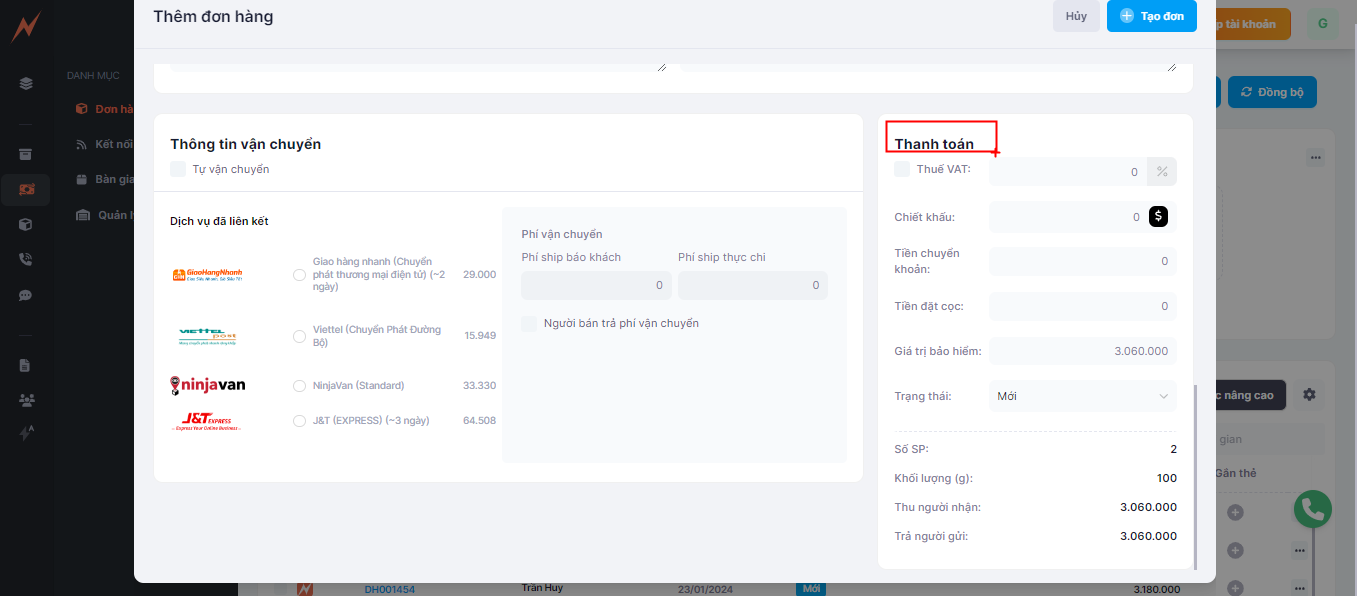Click the chat bubble icon in sidebar
This screenshot has width=1357, height=596.
(26, 295)
